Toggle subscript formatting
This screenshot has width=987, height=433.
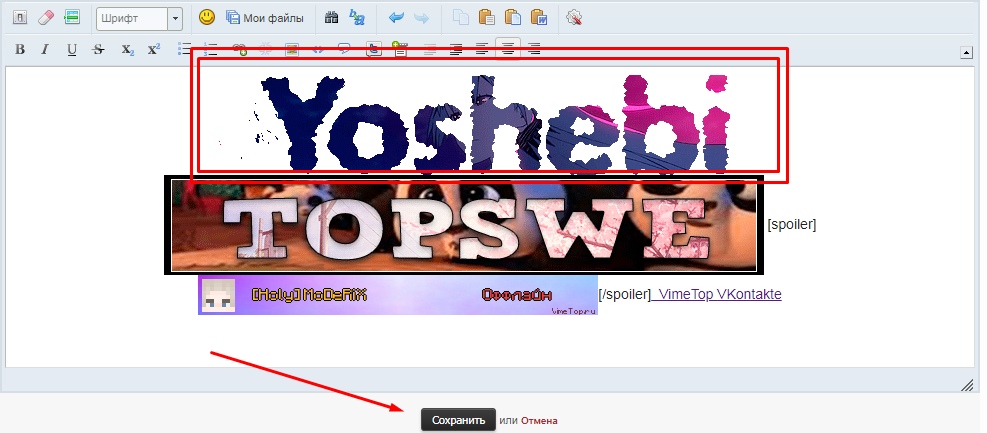[128, 49]
